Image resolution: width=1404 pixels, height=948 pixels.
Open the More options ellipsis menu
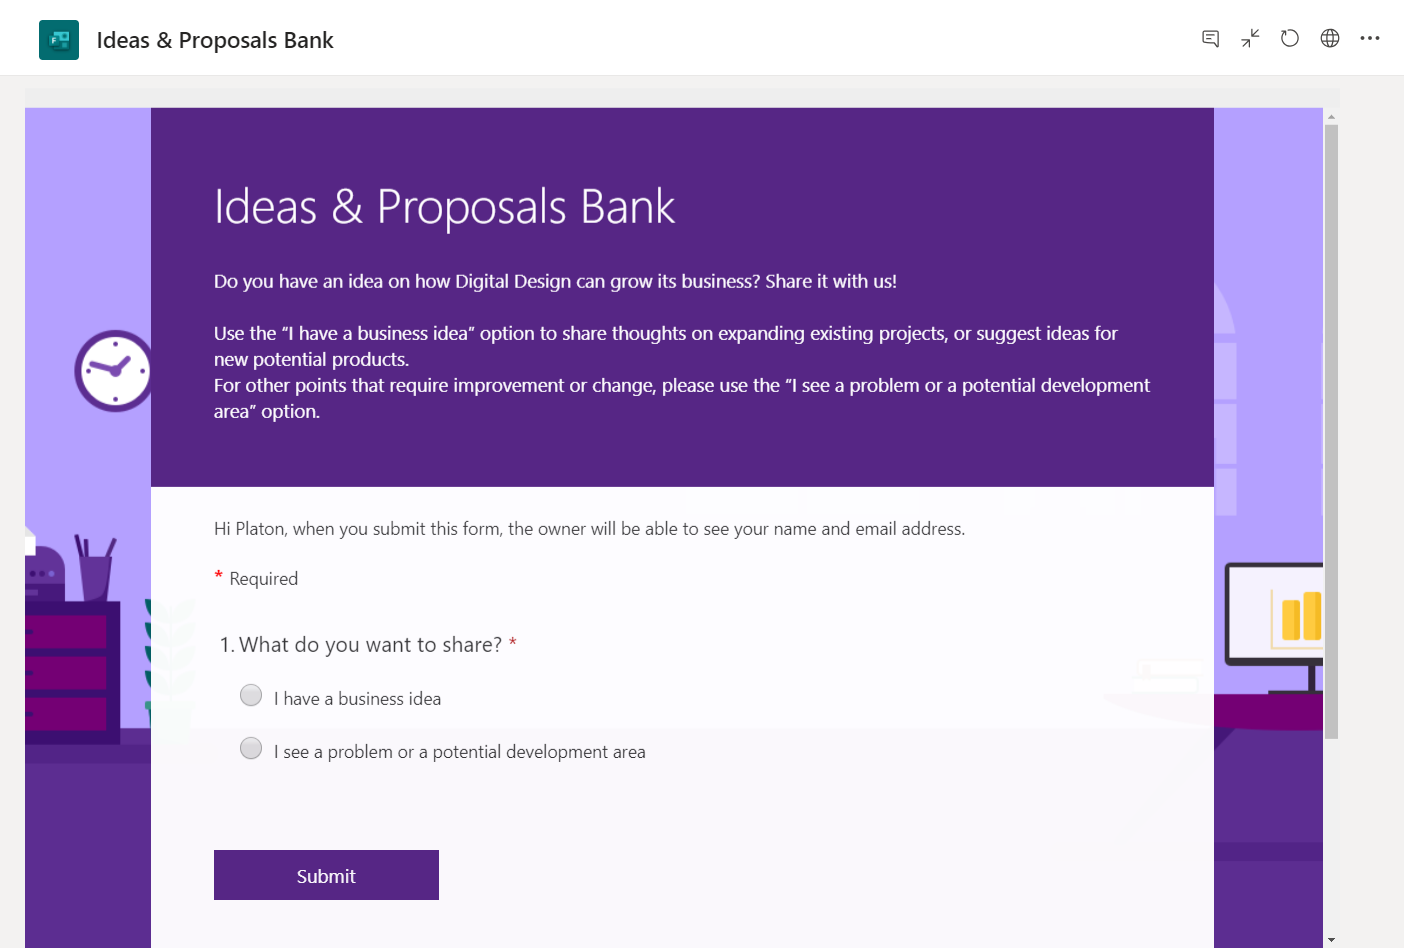[1370, 39]
